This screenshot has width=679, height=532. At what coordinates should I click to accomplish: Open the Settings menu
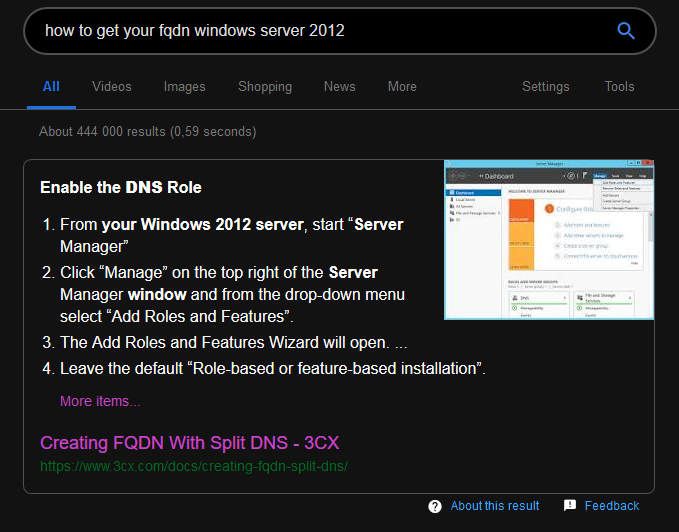pyautogui.click(x=546, y=87)
